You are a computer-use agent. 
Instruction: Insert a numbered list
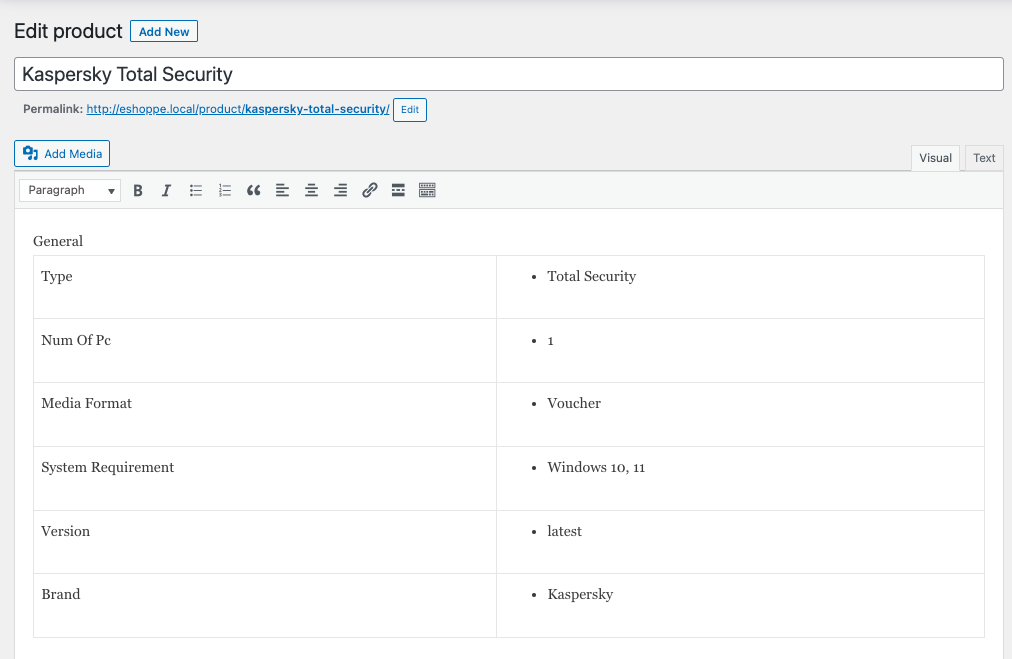pyautogui.click(x=225, y=190)
